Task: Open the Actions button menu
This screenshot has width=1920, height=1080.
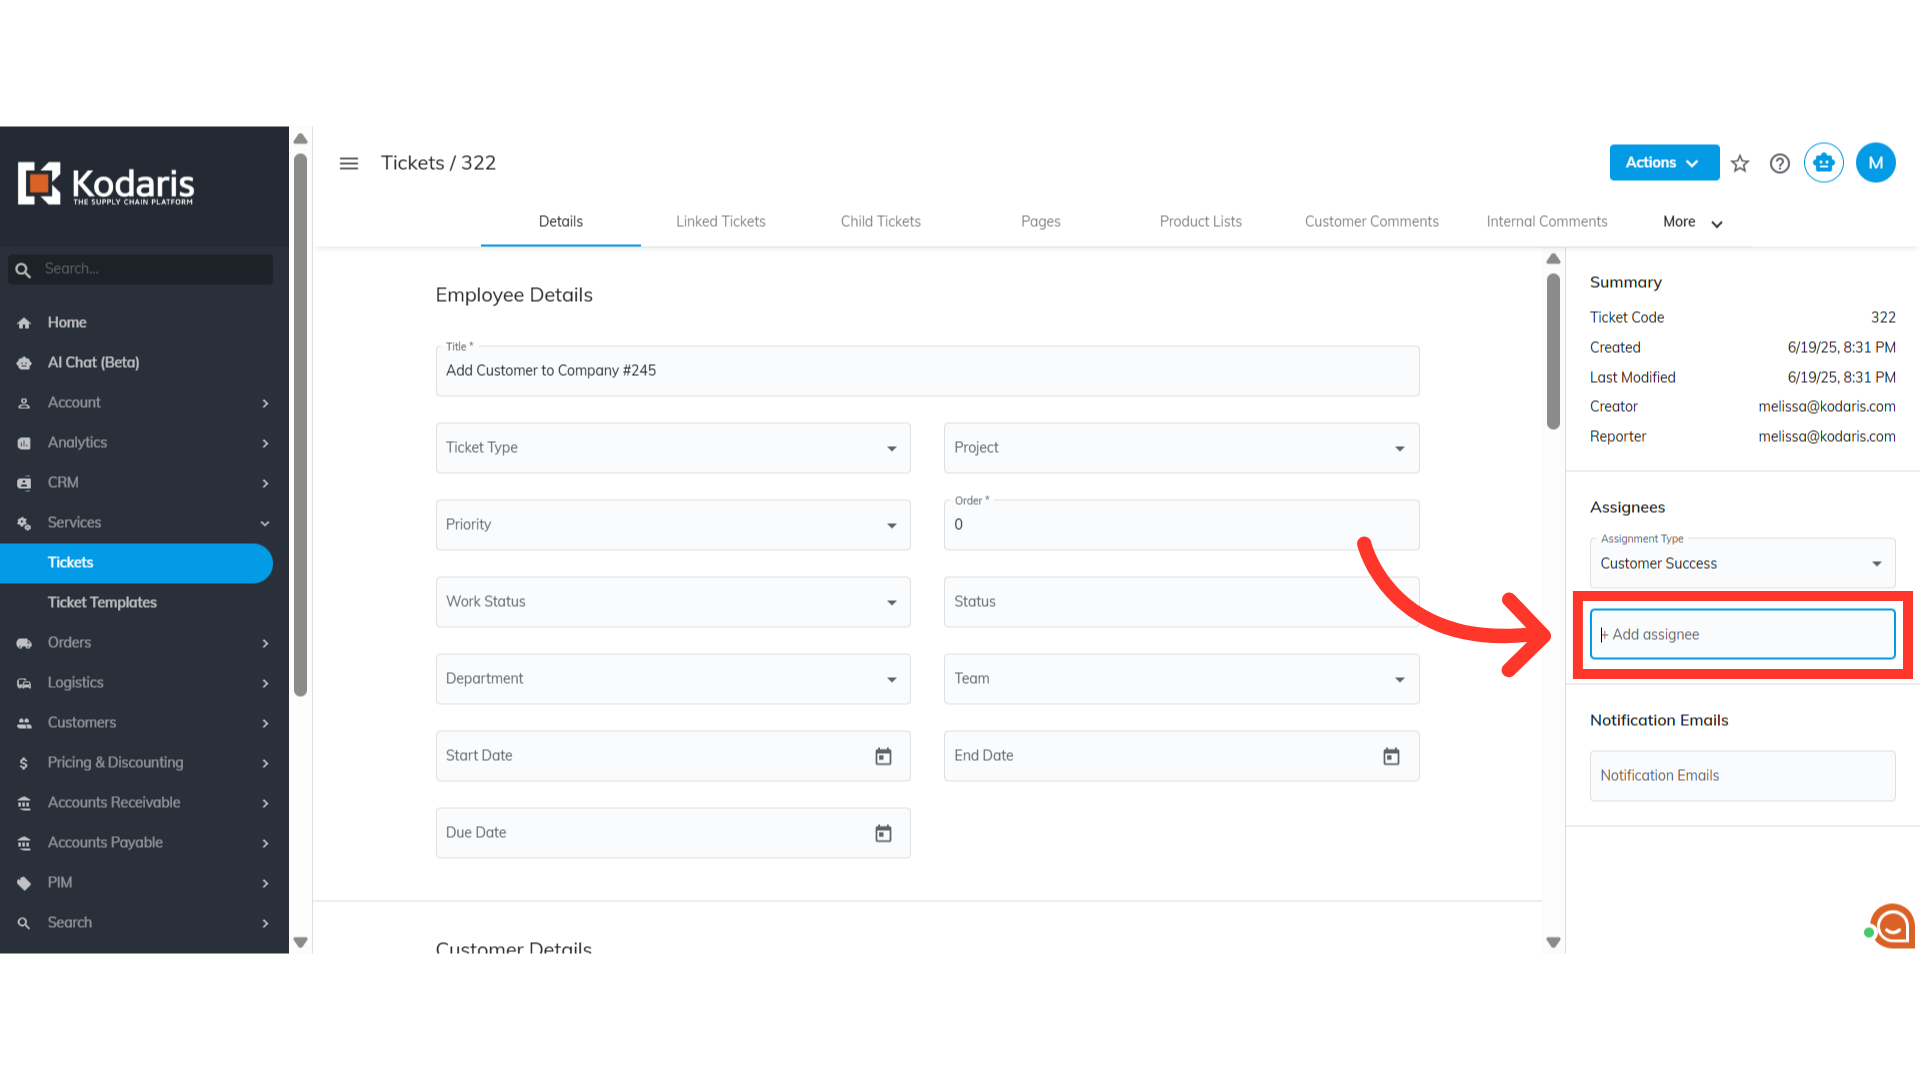Action: 1663,163
